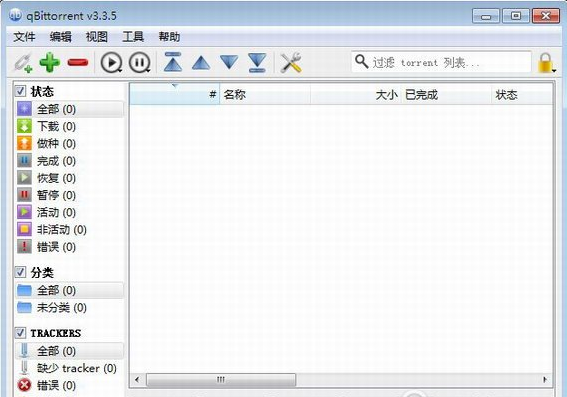Select the 非活动 (0) status filter
The width and height of the screenshot is (567, 397).
pyautogui.click(x=69, y=230)
